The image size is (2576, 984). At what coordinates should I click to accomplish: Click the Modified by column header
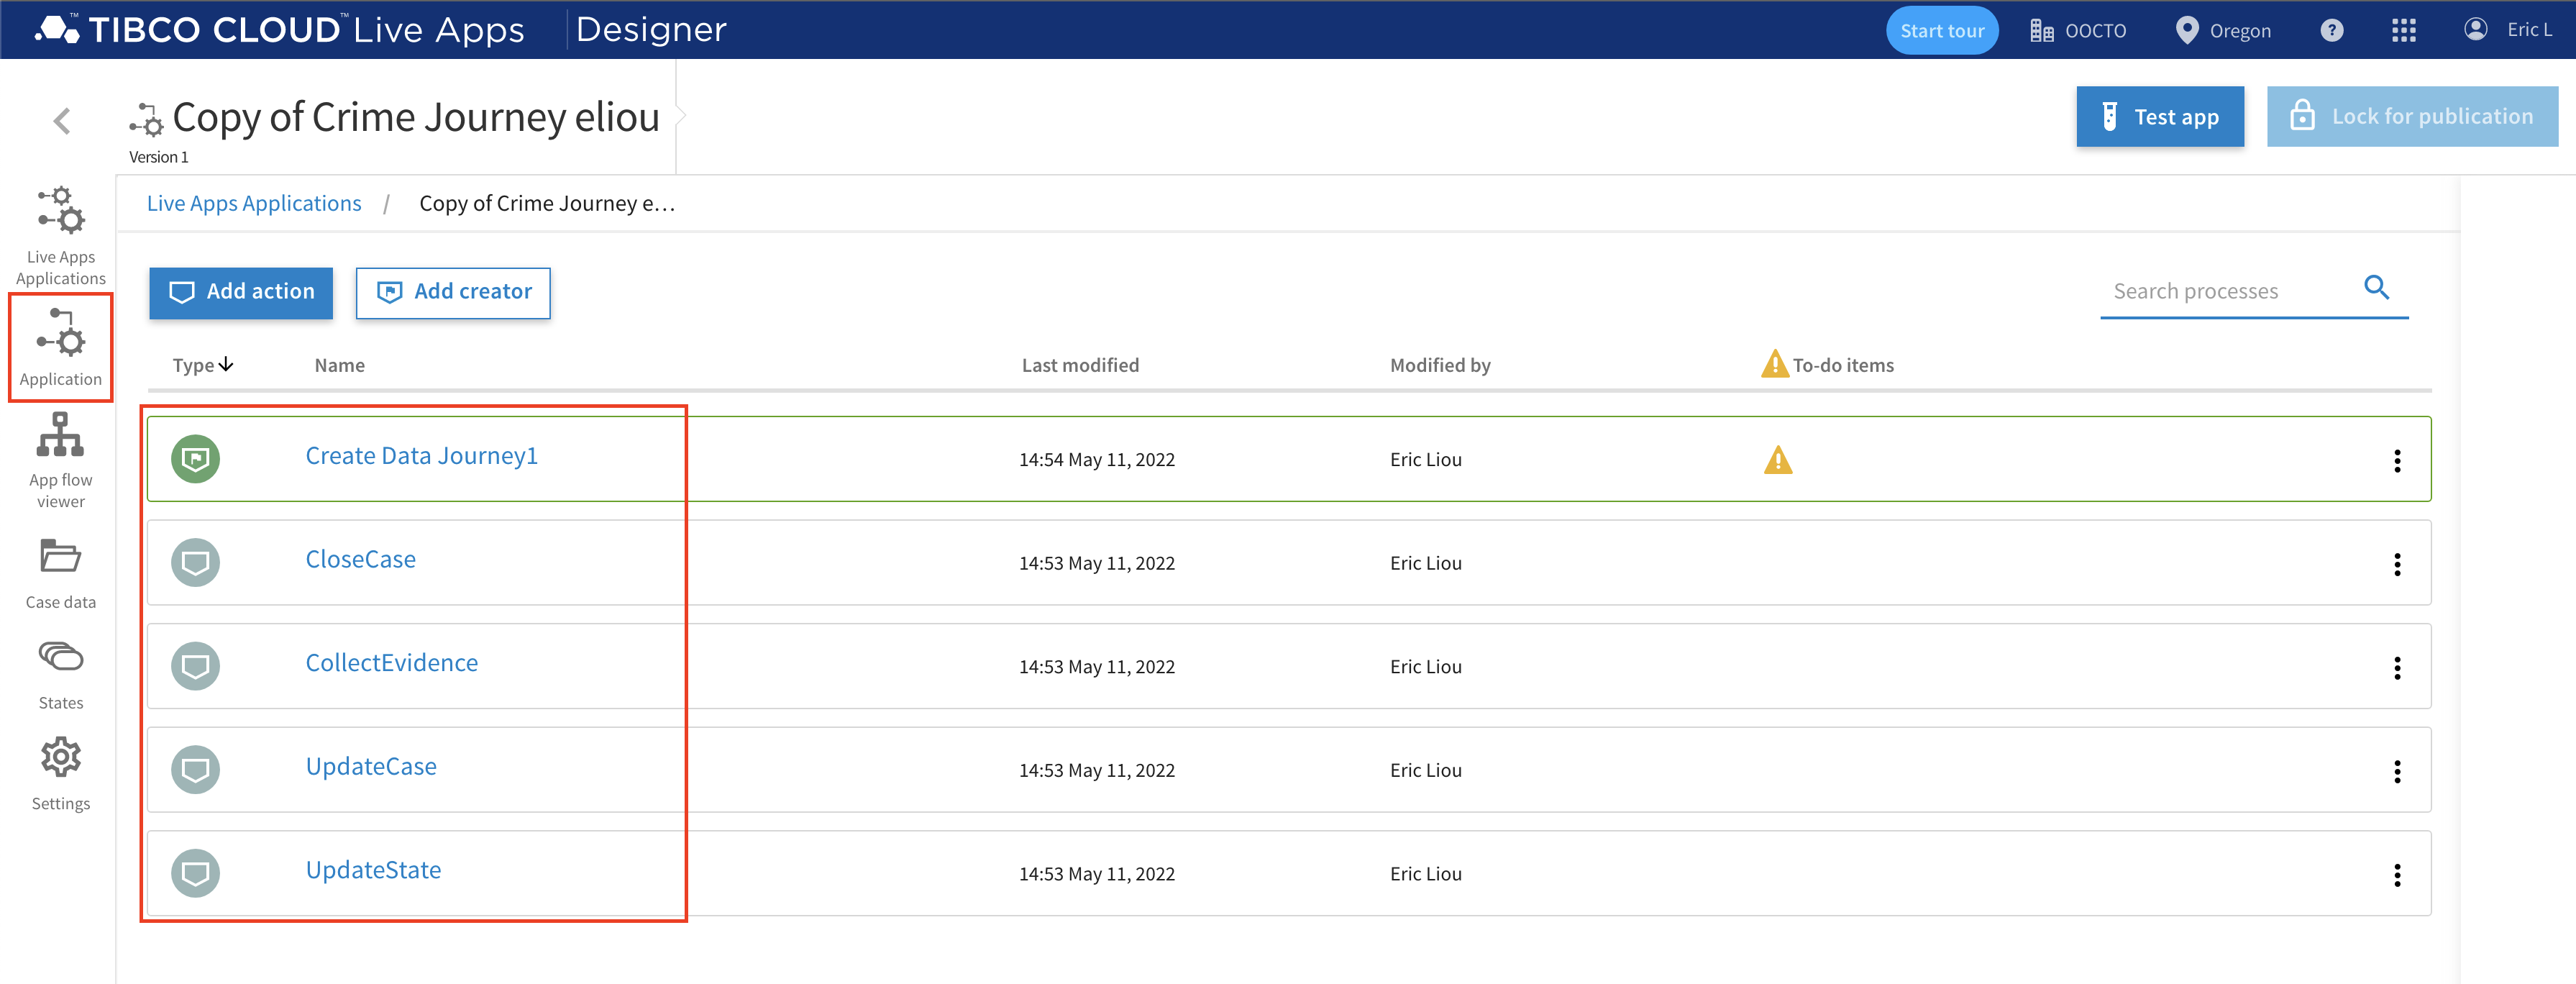[1440, 366]
